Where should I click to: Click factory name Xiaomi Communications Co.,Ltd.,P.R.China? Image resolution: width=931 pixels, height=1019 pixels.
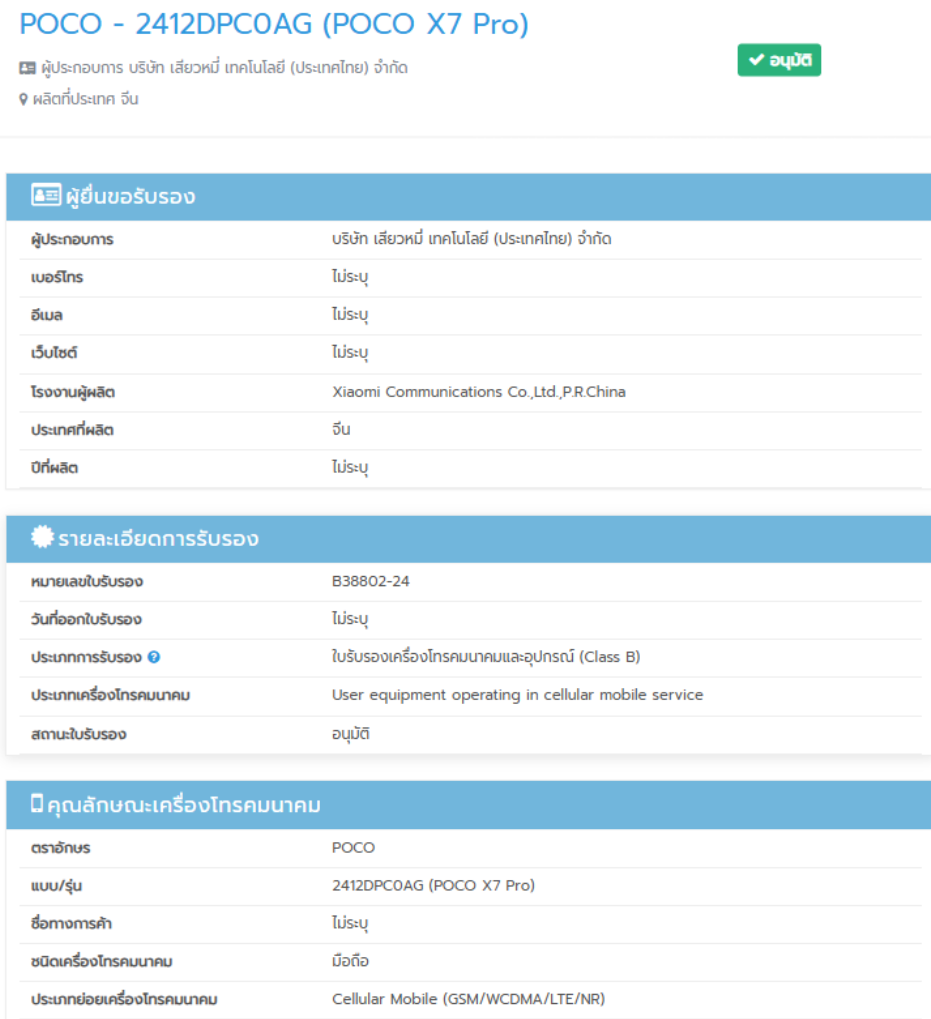(x=479, y=392)
